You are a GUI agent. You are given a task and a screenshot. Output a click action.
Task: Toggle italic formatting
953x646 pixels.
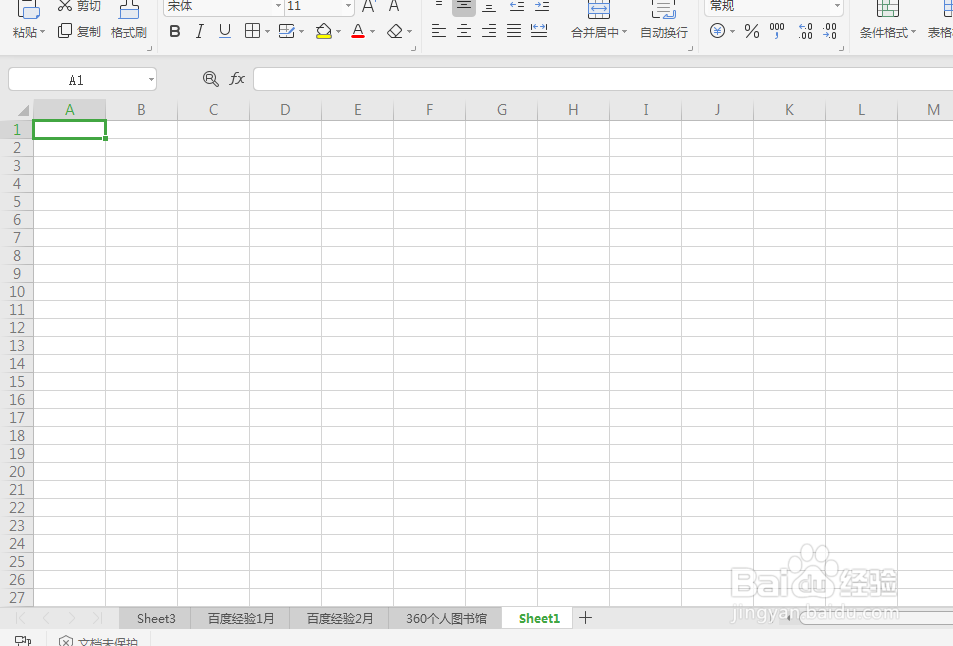point(199,32)
